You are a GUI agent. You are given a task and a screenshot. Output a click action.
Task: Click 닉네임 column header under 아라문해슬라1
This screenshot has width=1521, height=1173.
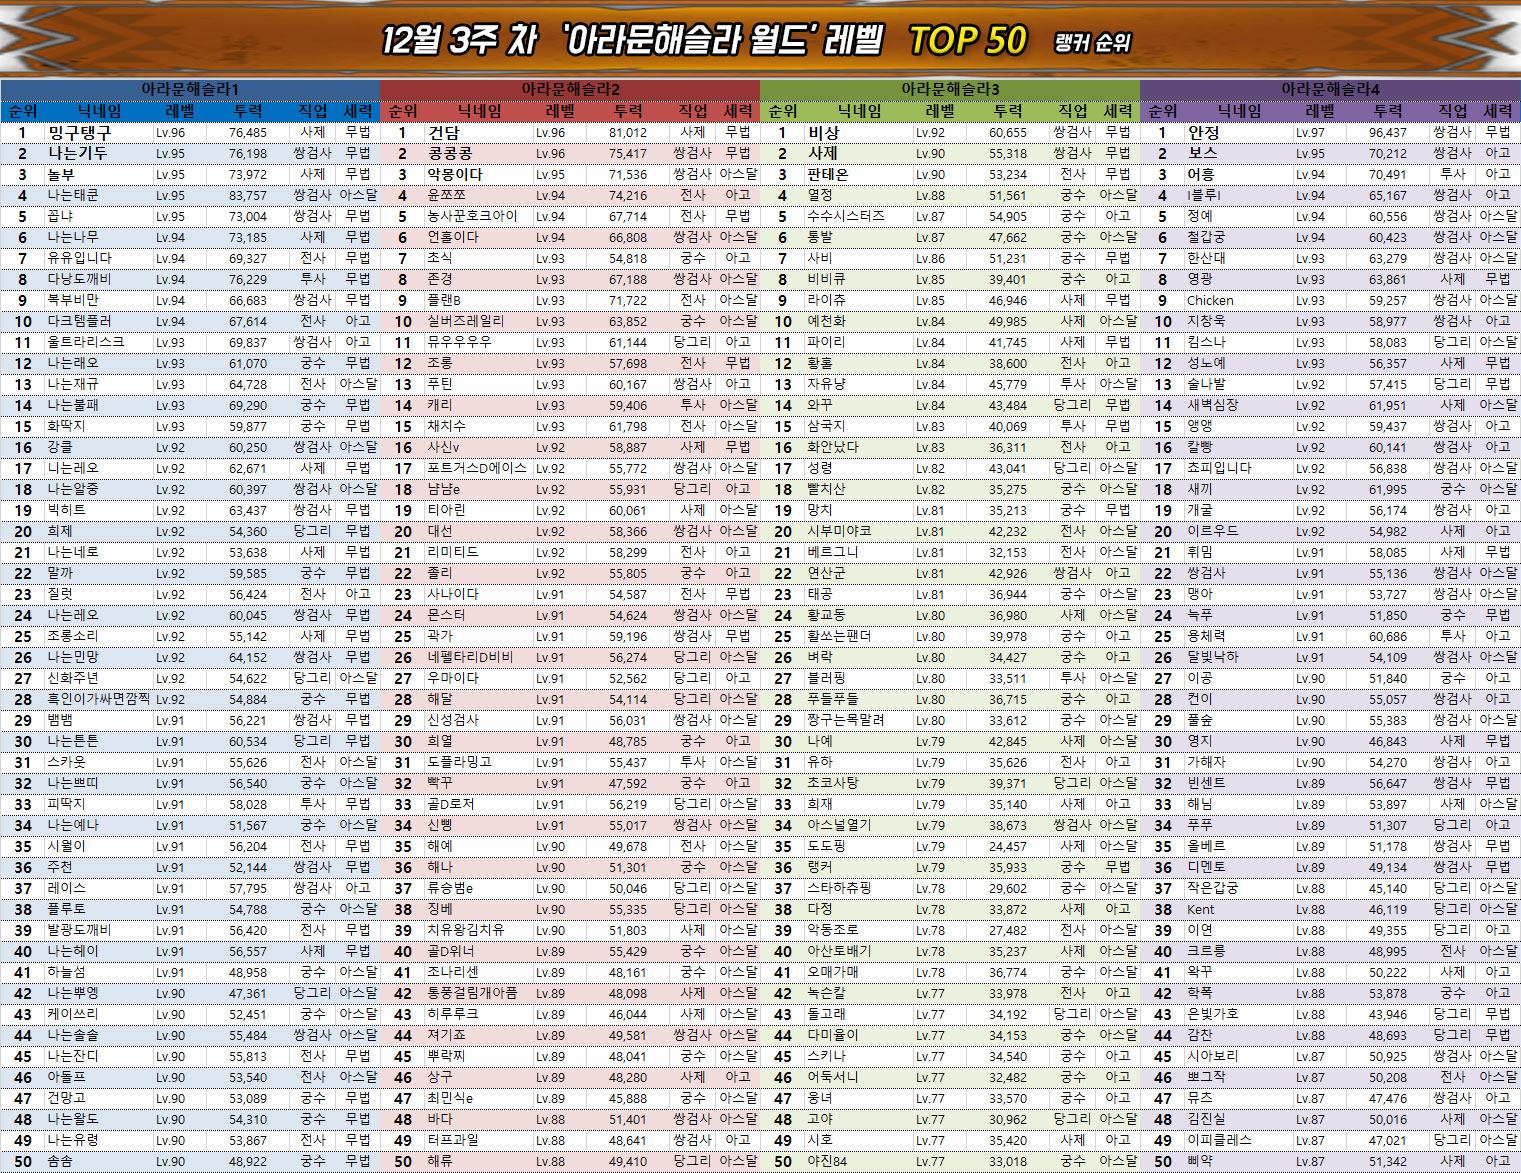[100, 111]
